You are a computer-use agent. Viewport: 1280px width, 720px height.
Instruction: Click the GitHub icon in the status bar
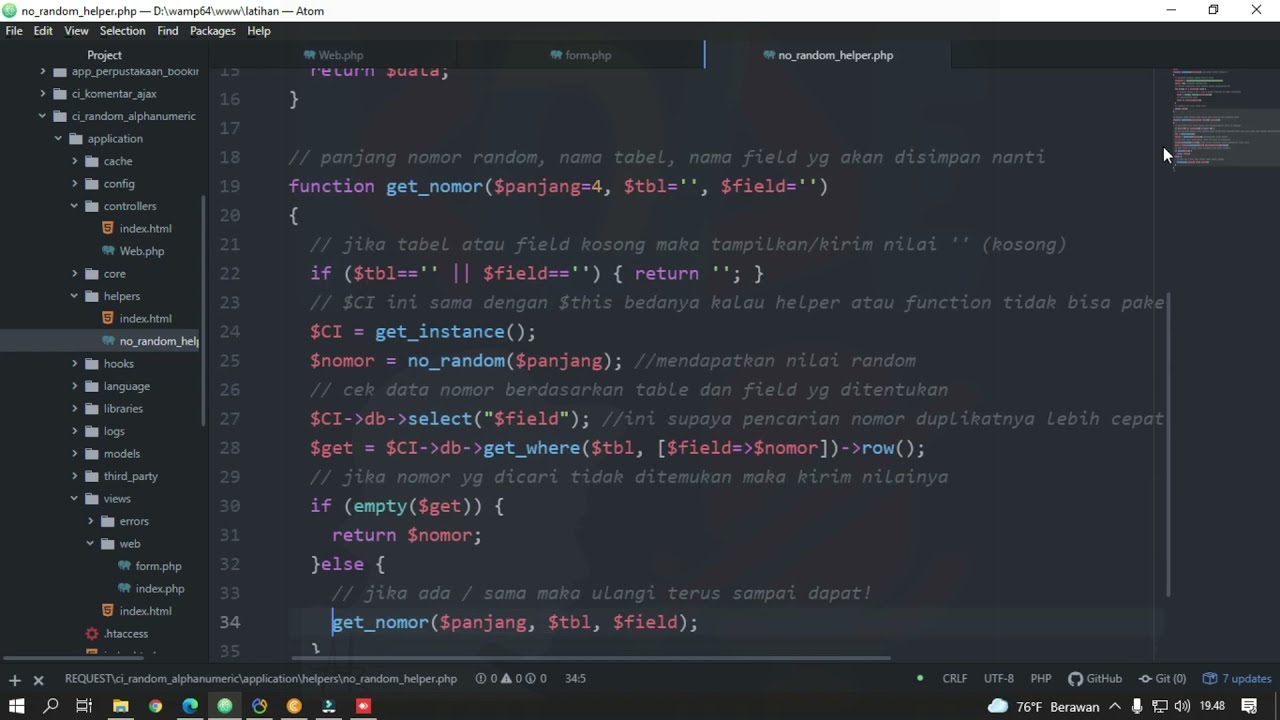coord(1075,678)
